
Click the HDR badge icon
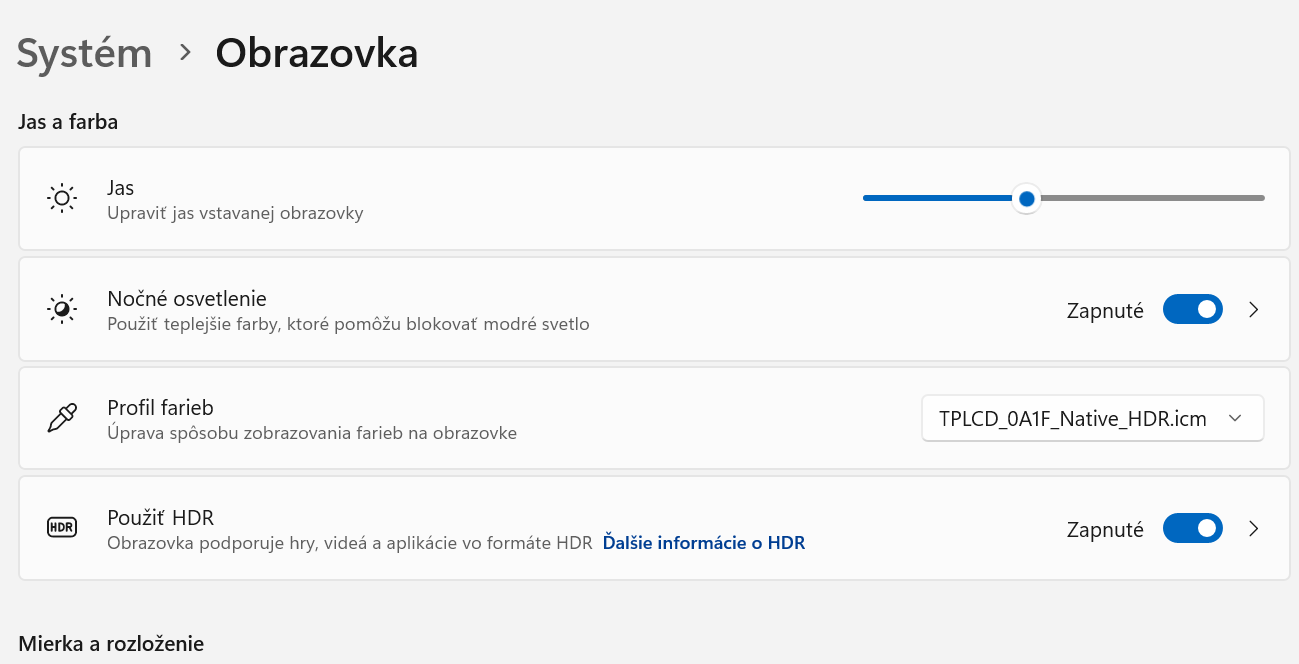[62, 528]
